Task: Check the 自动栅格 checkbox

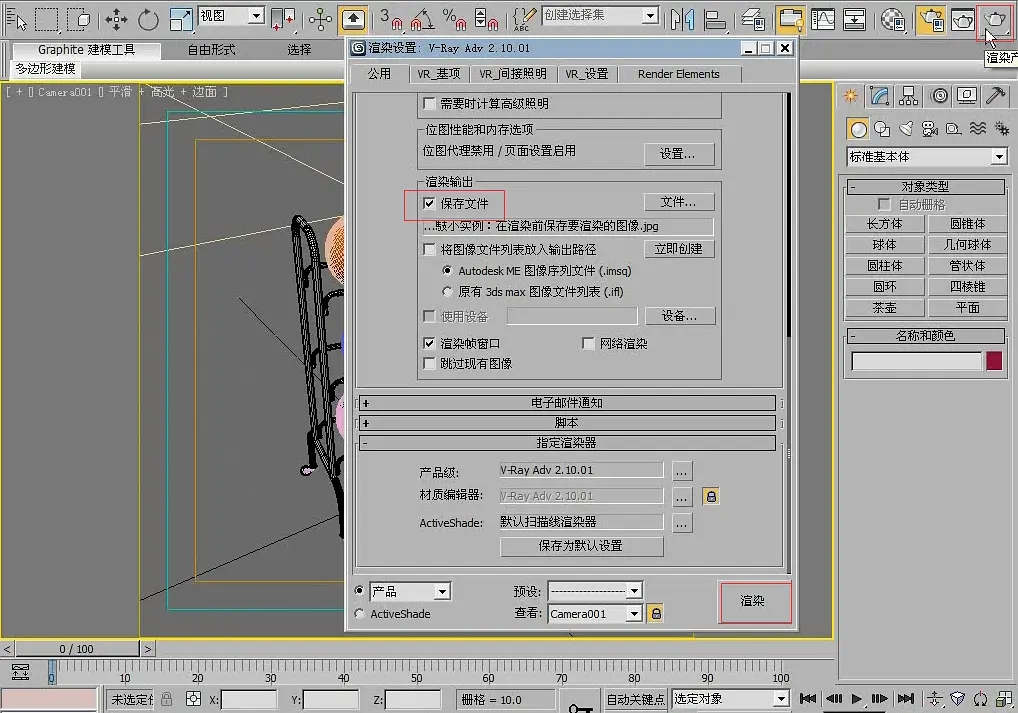Action: pyautogui.click(x=884, y=205)
